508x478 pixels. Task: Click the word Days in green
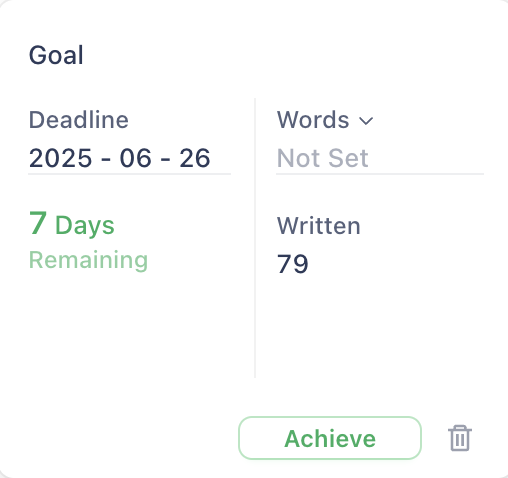[x=85, y=226]
